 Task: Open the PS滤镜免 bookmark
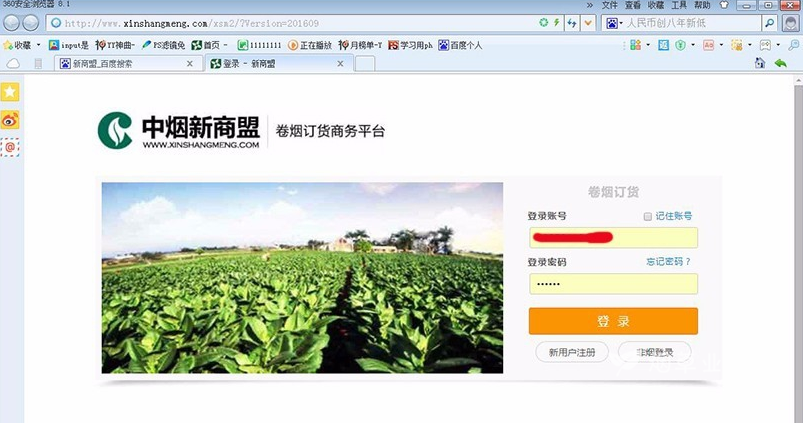[163, 45]
